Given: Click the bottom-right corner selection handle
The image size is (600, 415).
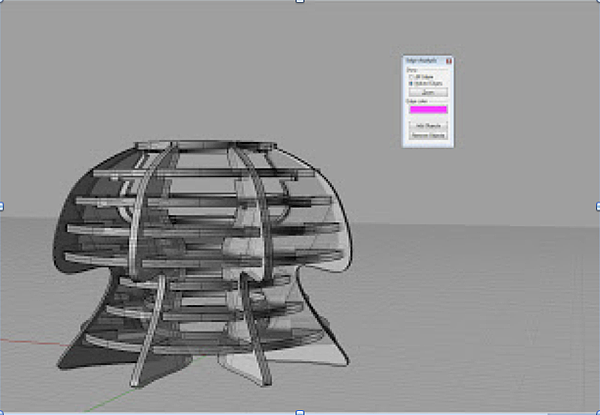Looking at the screenshot, I should (597, 411).
